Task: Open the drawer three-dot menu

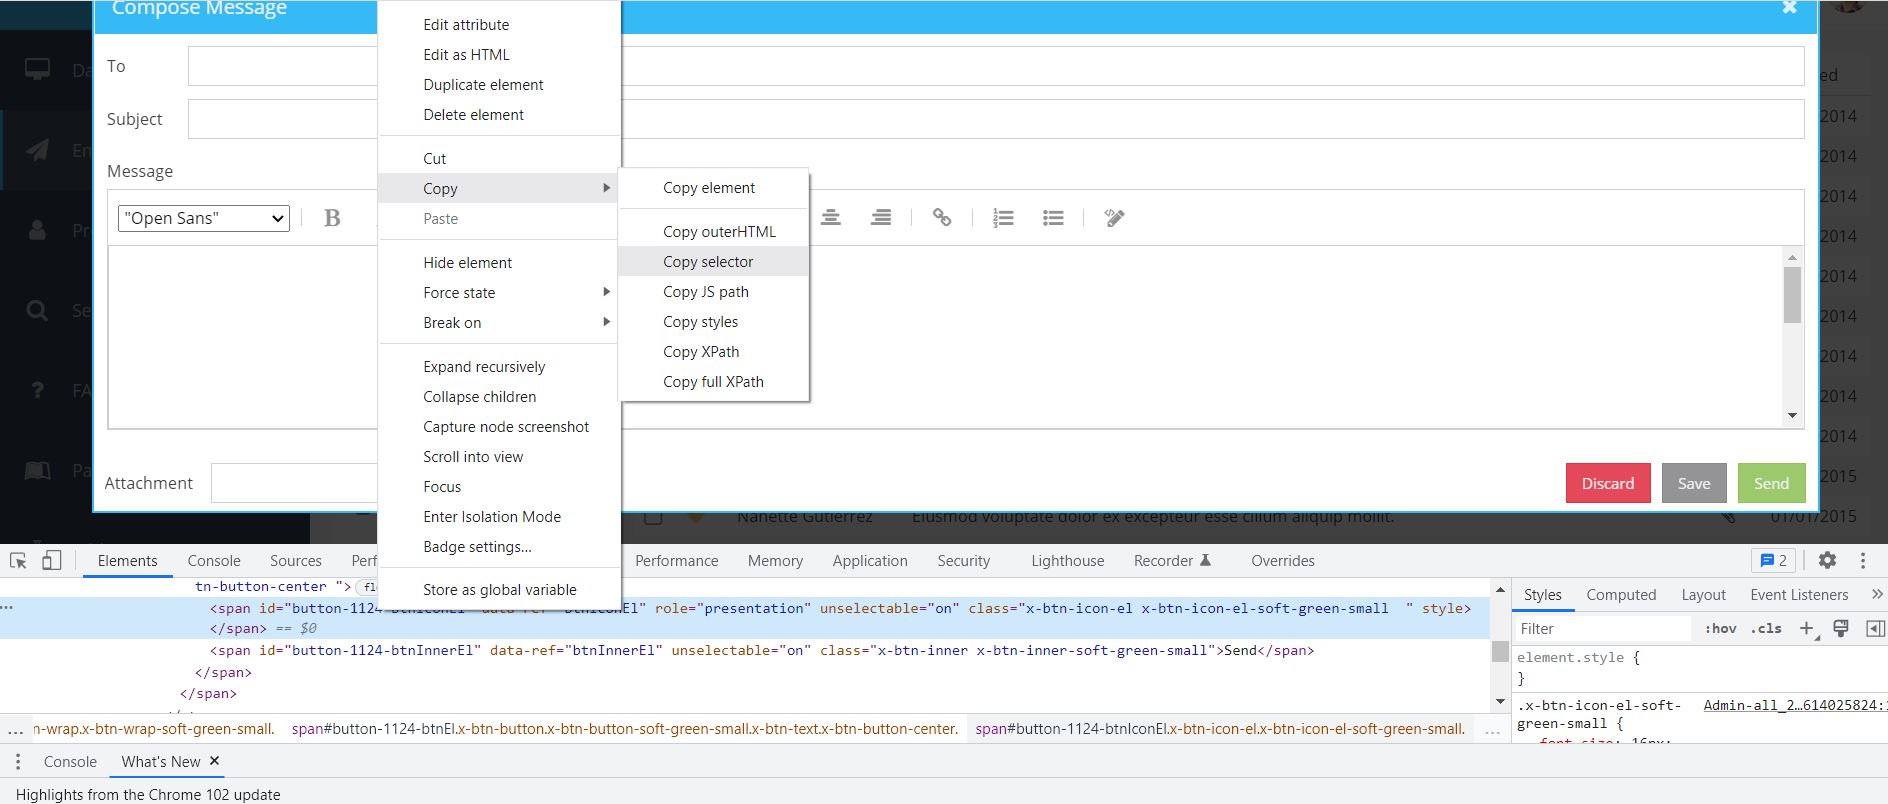Action: coord(17,762)
